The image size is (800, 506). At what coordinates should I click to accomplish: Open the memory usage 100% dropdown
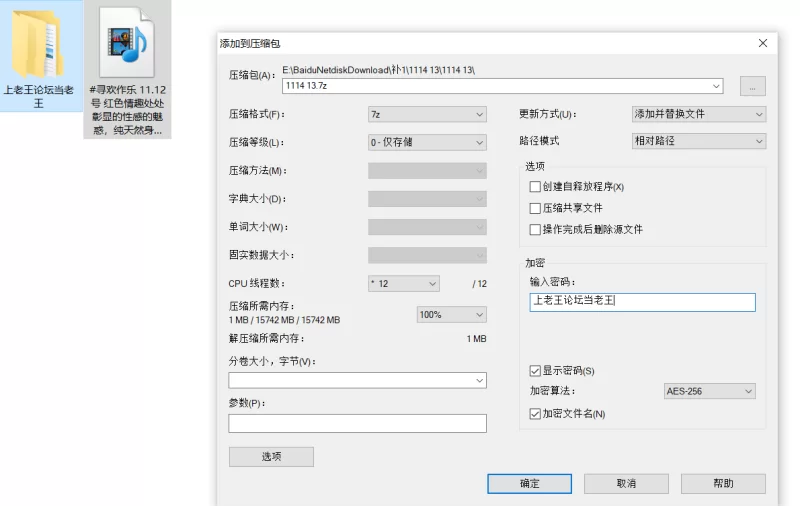pyautogui.click(x=452, y=315)
